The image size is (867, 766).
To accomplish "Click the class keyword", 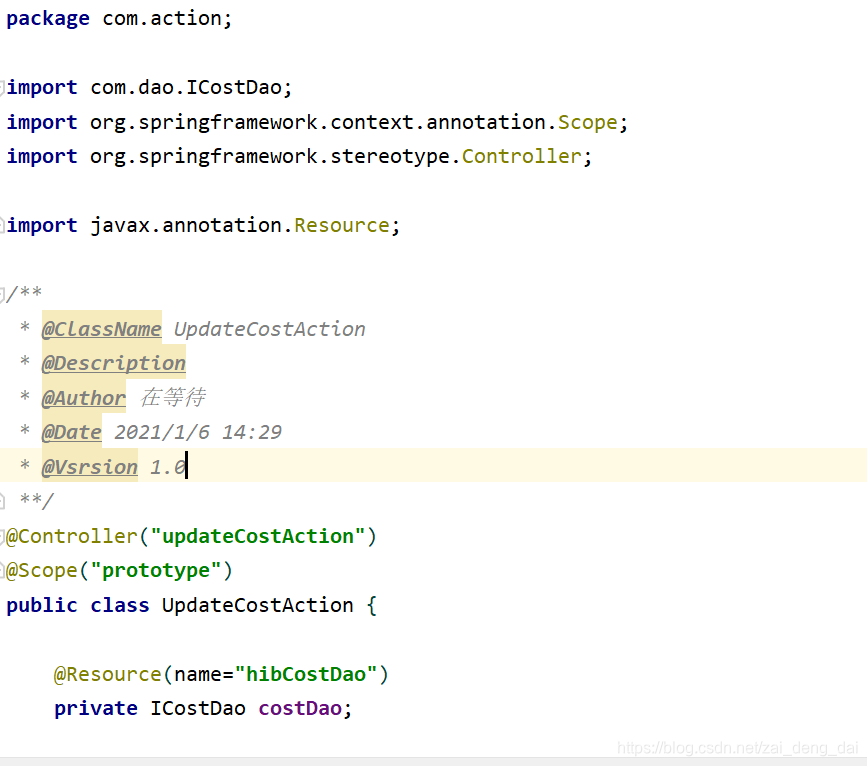I will pyautogui.click(x=120, y=606).
